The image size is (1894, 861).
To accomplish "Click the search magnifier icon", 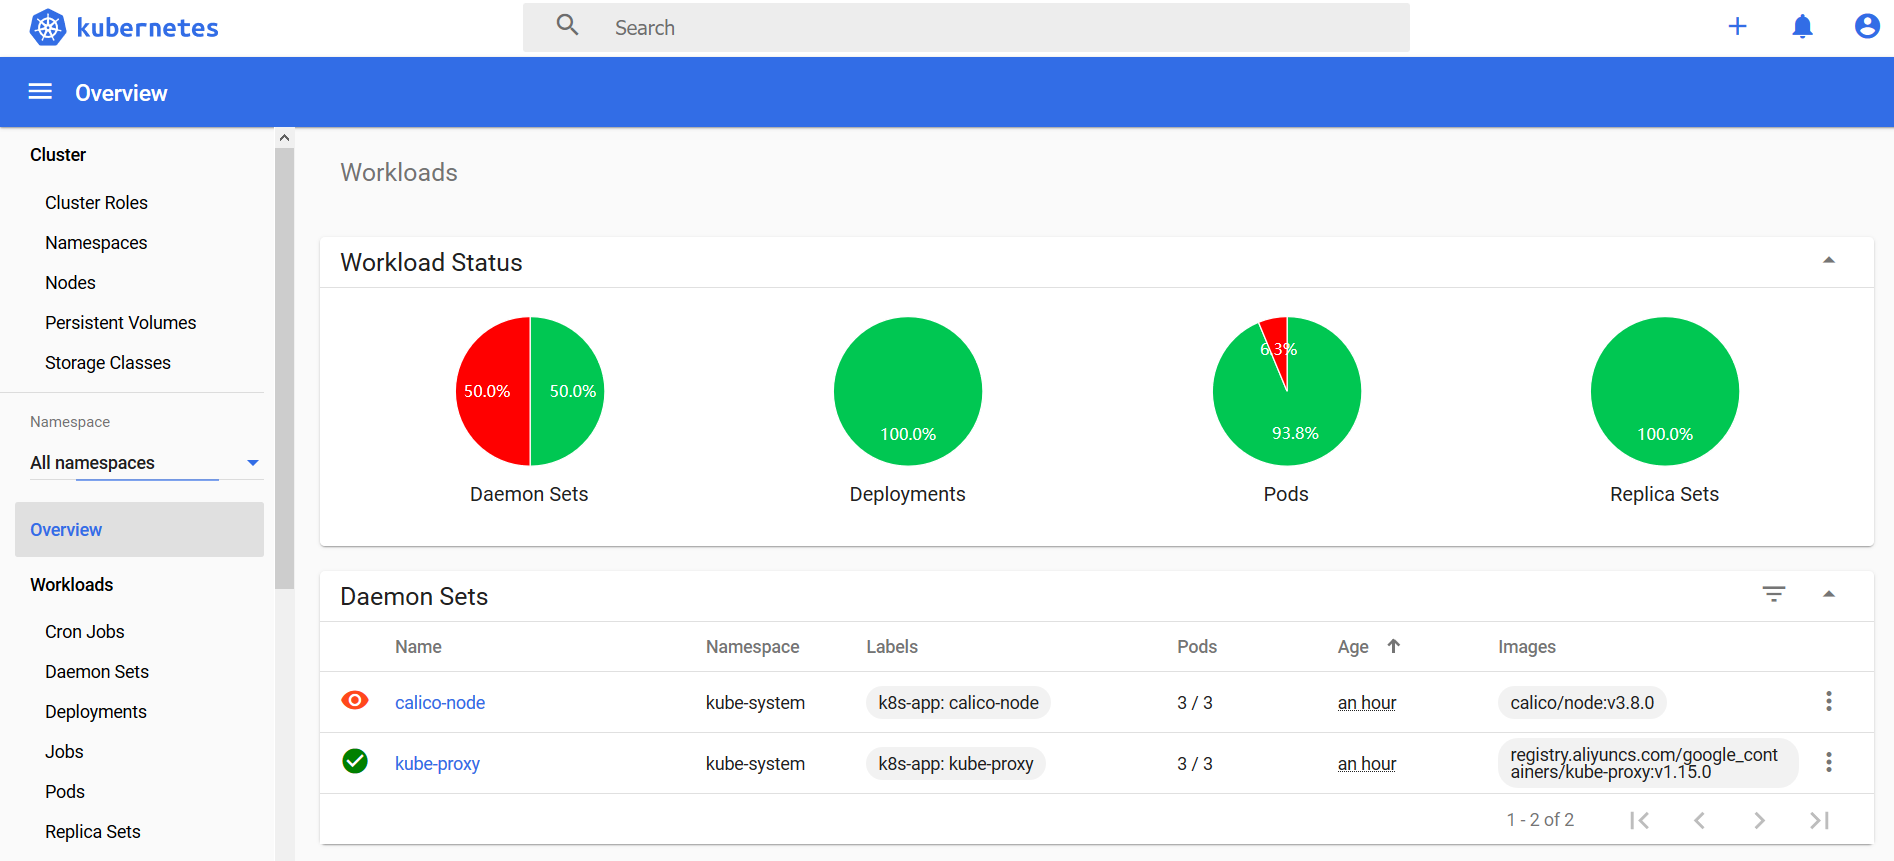I will click(x=567, y=25).
